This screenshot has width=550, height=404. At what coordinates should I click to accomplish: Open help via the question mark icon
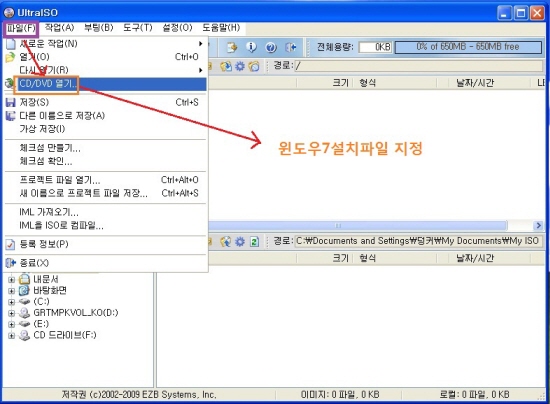click(271, 47)
